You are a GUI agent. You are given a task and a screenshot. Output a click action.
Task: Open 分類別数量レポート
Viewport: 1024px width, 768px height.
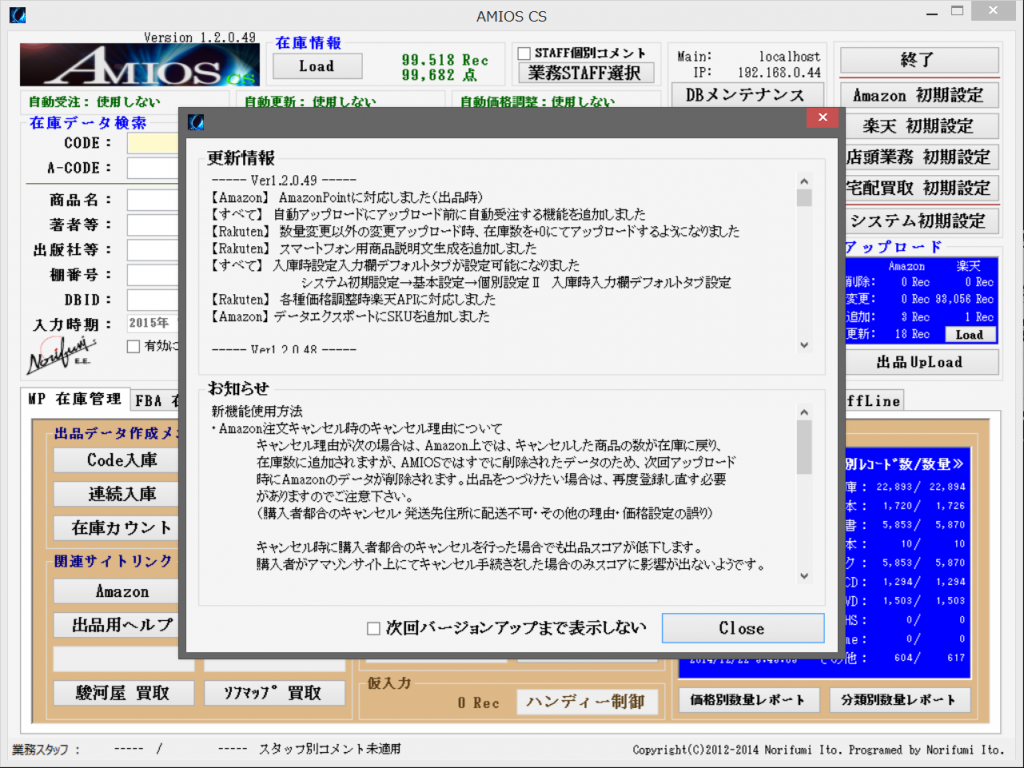[899, 700]
